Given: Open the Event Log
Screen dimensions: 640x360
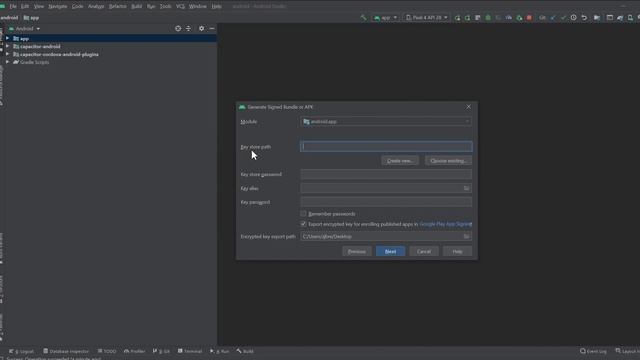Looking at the screenshot, I should click(x=593, y=351).
